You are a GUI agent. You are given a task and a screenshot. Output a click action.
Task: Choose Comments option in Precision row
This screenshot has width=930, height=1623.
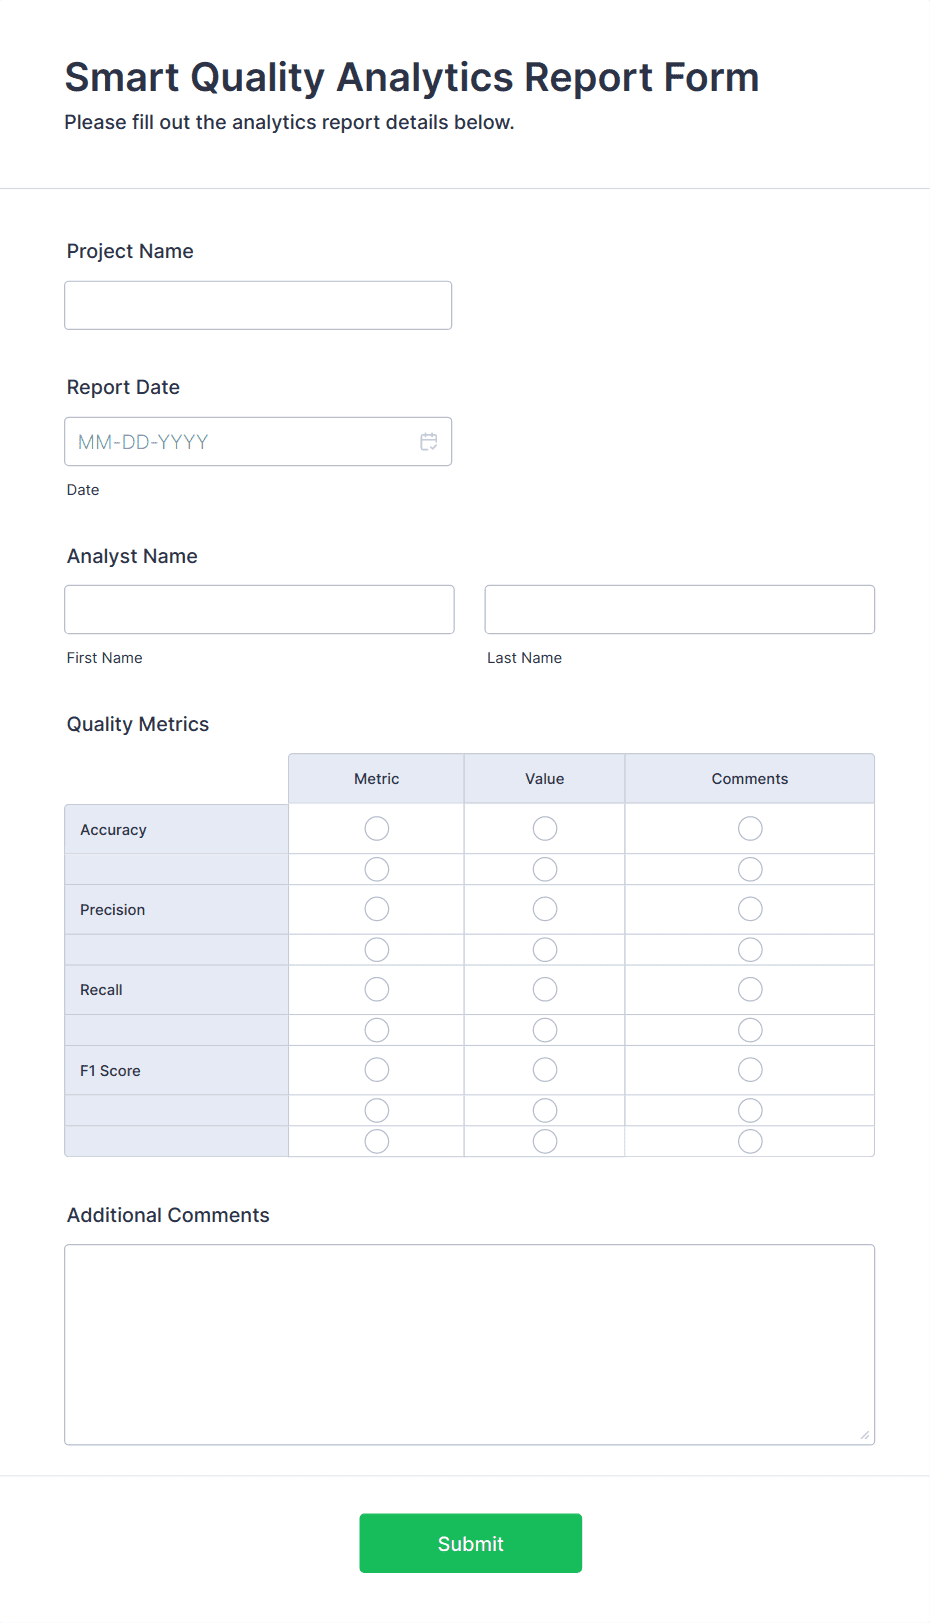pos(750,909)
